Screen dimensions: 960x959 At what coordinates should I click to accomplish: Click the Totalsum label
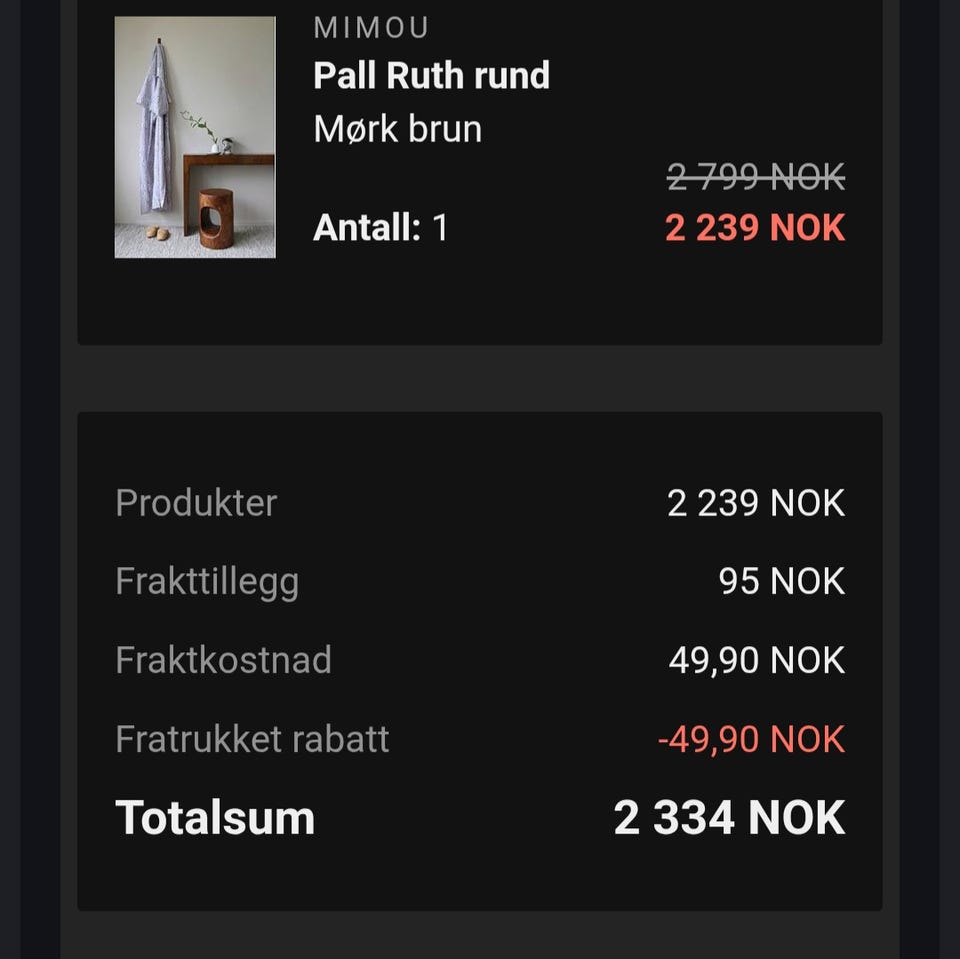(x=215, y=818)
